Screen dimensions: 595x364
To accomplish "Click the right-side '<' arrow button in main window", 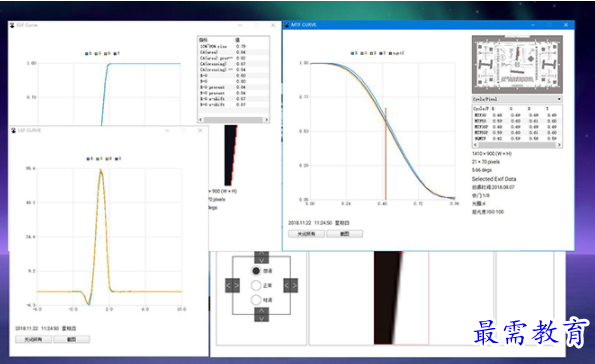I will [x=287, y=285].
